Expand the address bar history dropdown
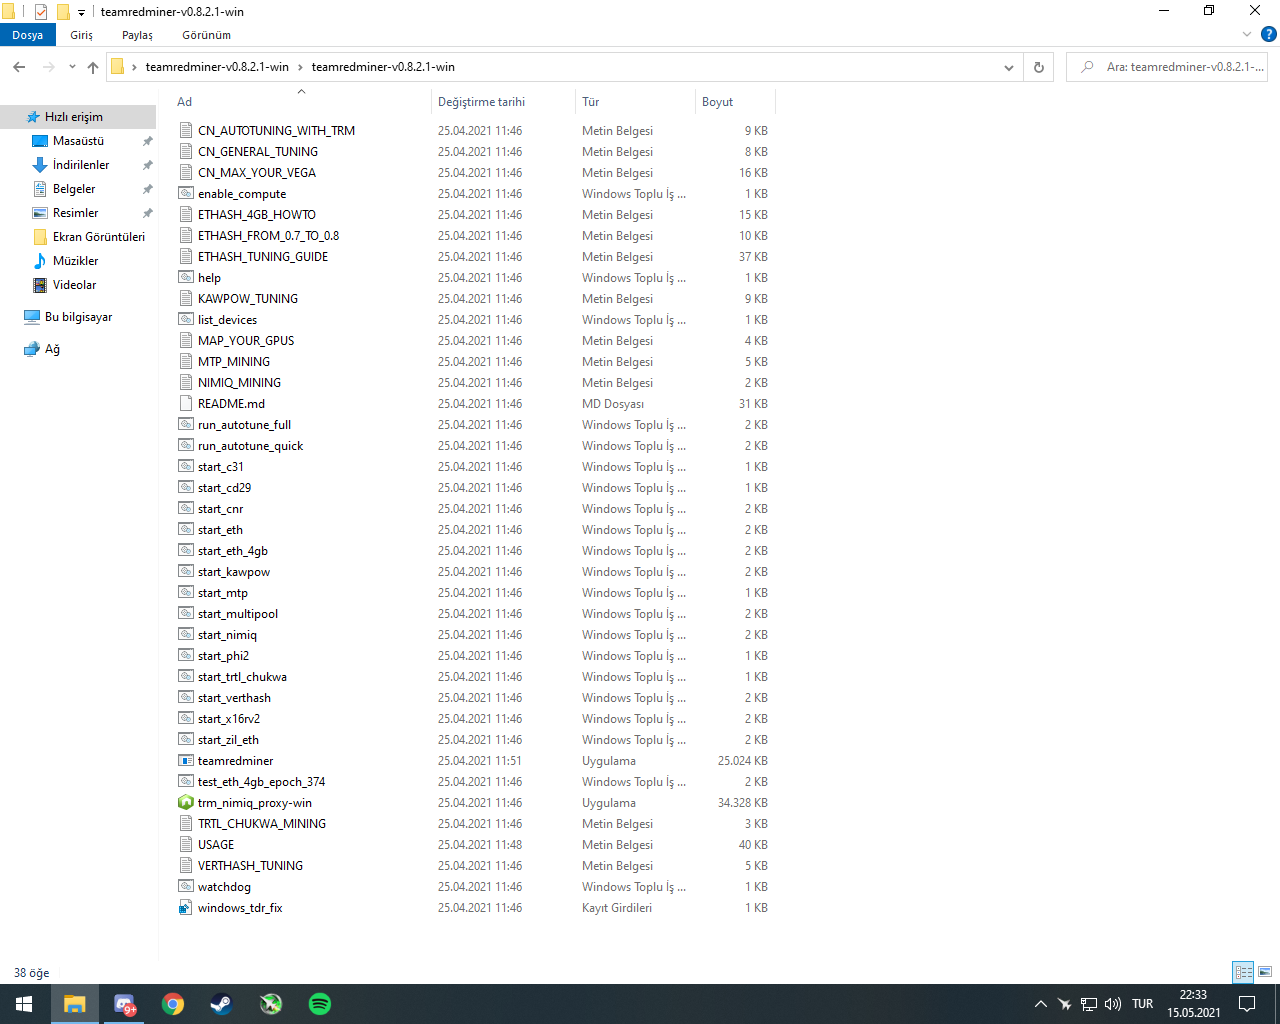The image size is (1280, 1024). (x=1008, y=67)
